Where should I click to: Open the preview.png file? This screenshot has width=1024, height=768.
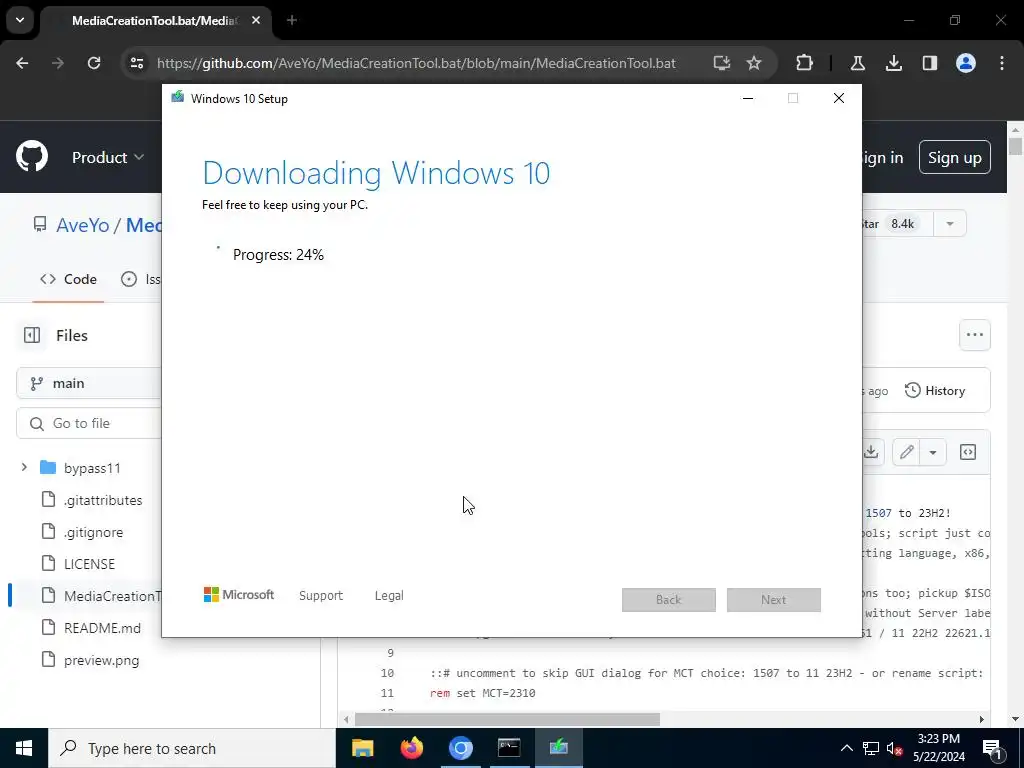click(x=101, y=660)
